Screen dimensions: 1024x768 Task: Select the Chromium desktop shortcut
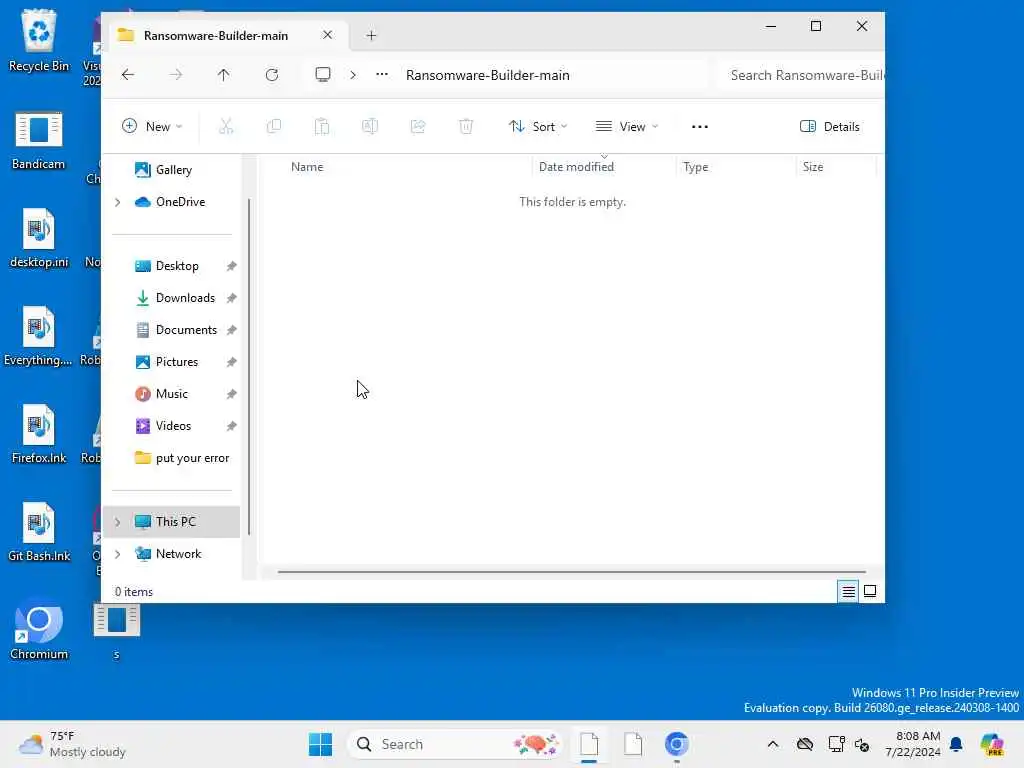click(39, 630)
